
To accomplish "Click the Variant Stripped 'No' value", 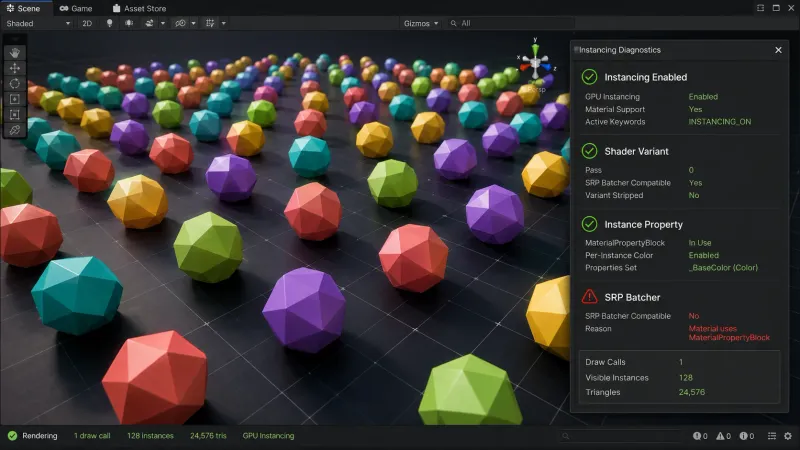I will [x=694, y=195].
